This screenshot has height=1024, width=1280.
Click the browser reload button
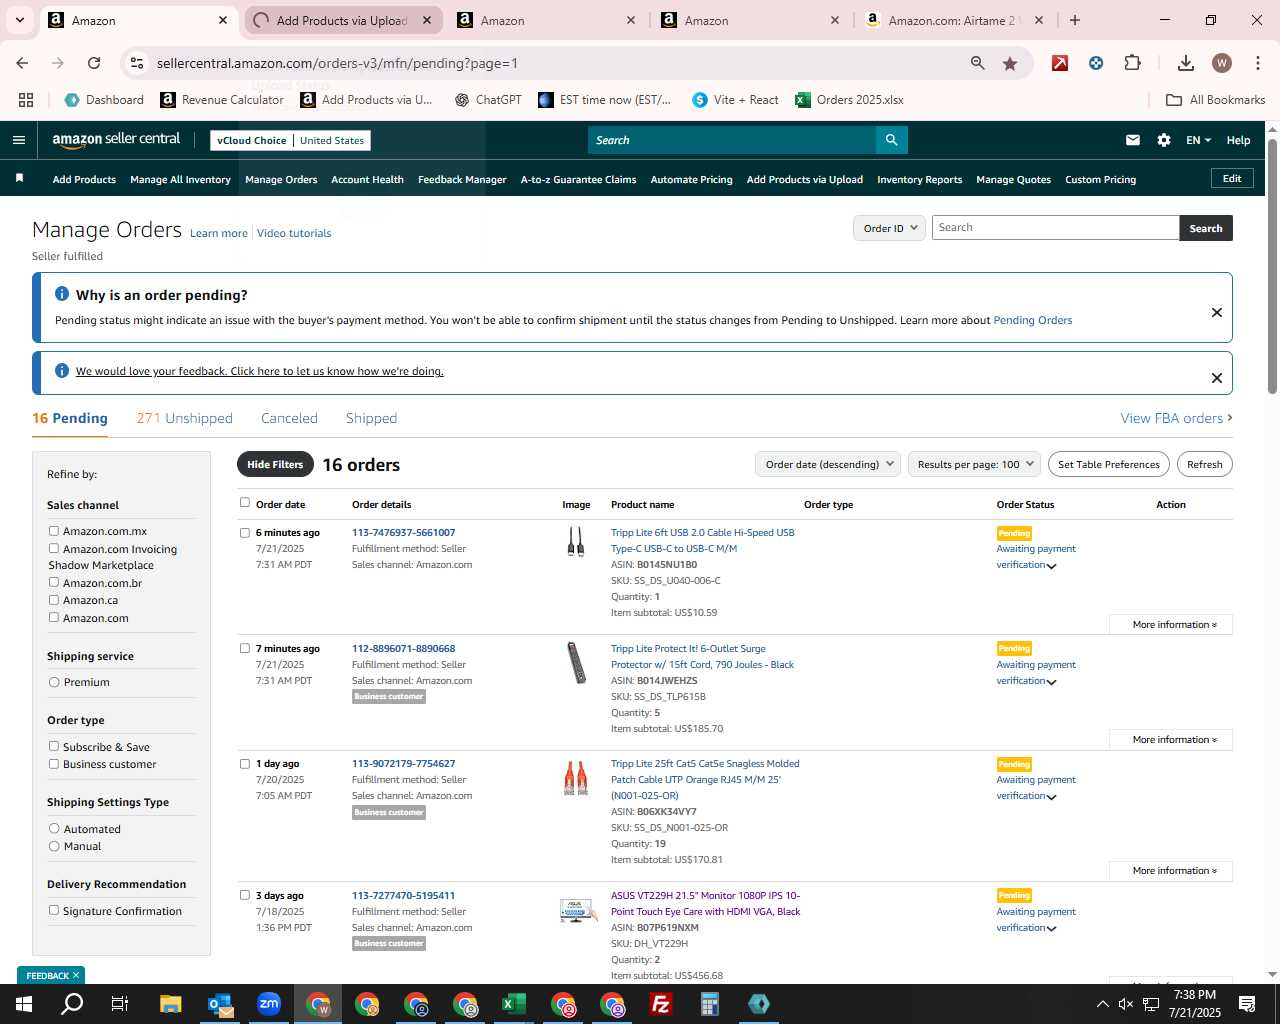[x=94, y=63]
